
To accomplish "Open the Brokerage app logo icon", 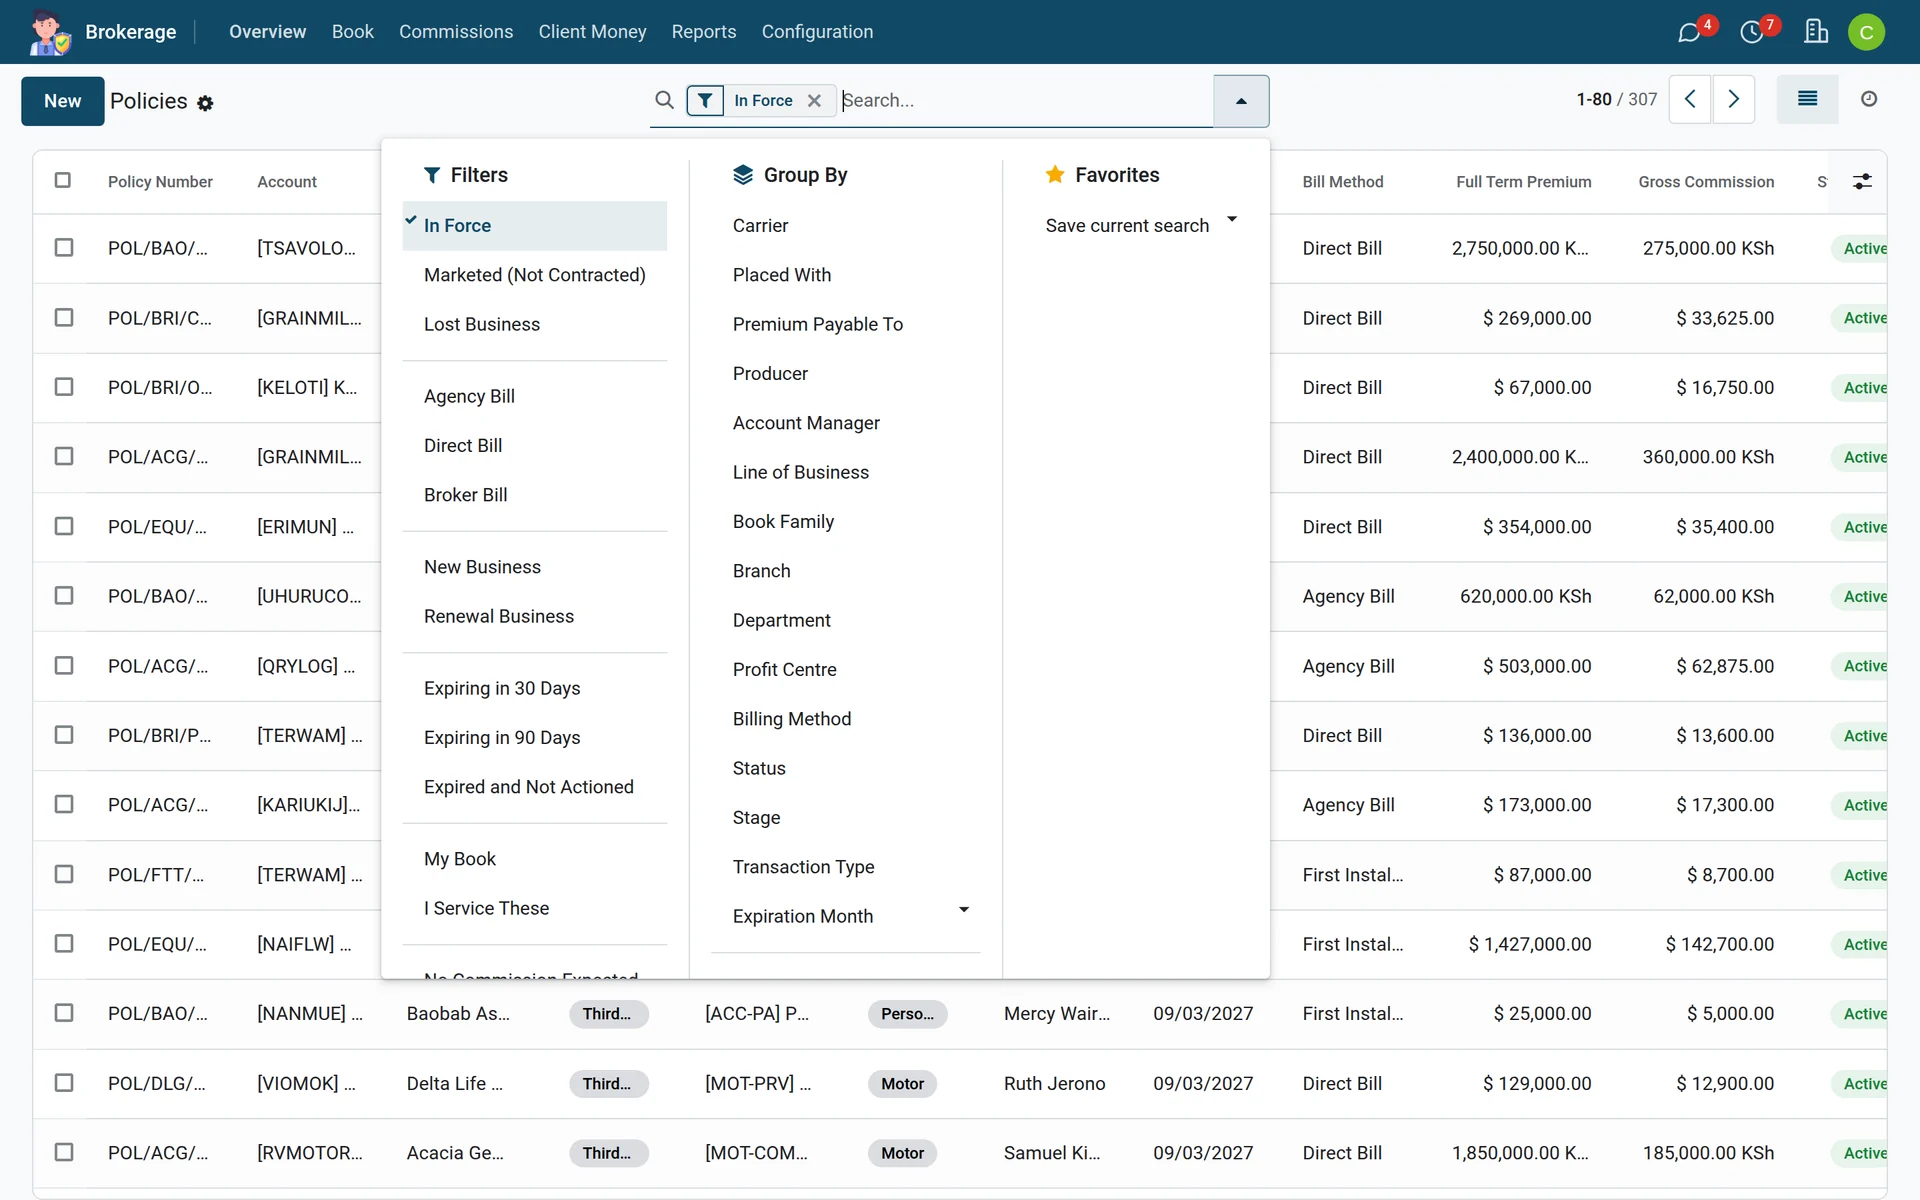I will [x=48, y=32].
